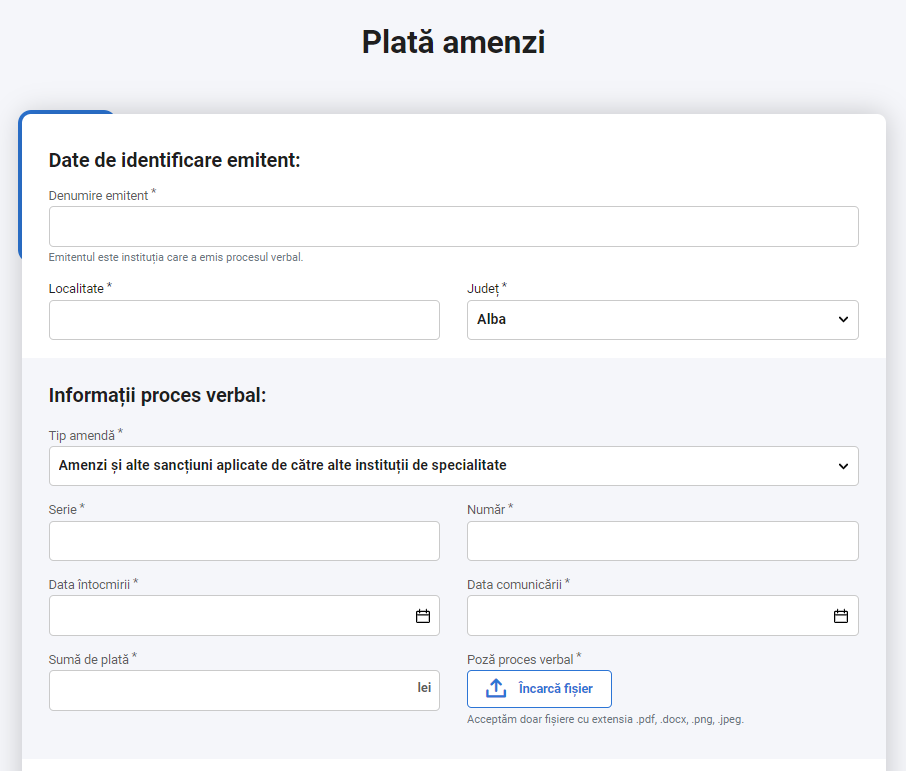Expand the Tip amendă chevron arrow
Screen dimensions: 906x771
(x=843, y=466)
